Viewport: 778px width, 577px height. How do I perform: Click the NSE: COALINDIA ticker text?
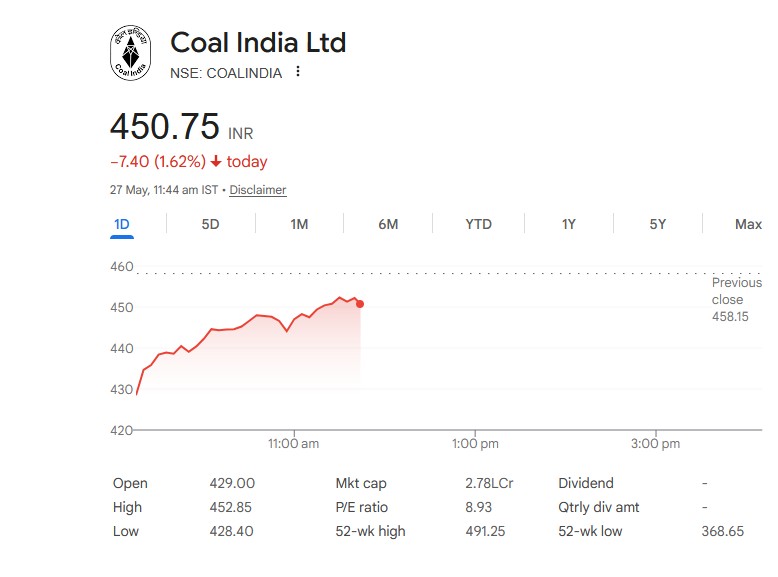click(x=226, y=73)
